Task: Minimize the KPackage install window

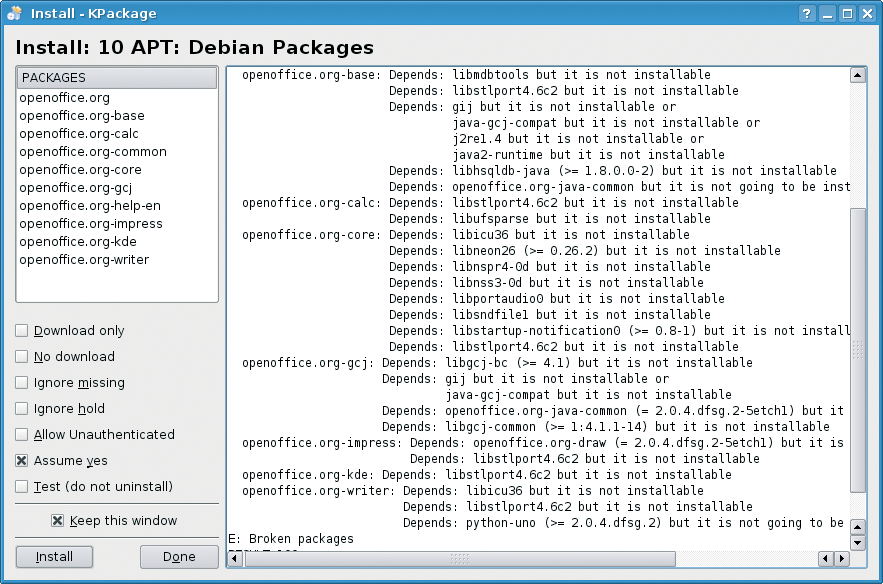Action: (827, 14)
